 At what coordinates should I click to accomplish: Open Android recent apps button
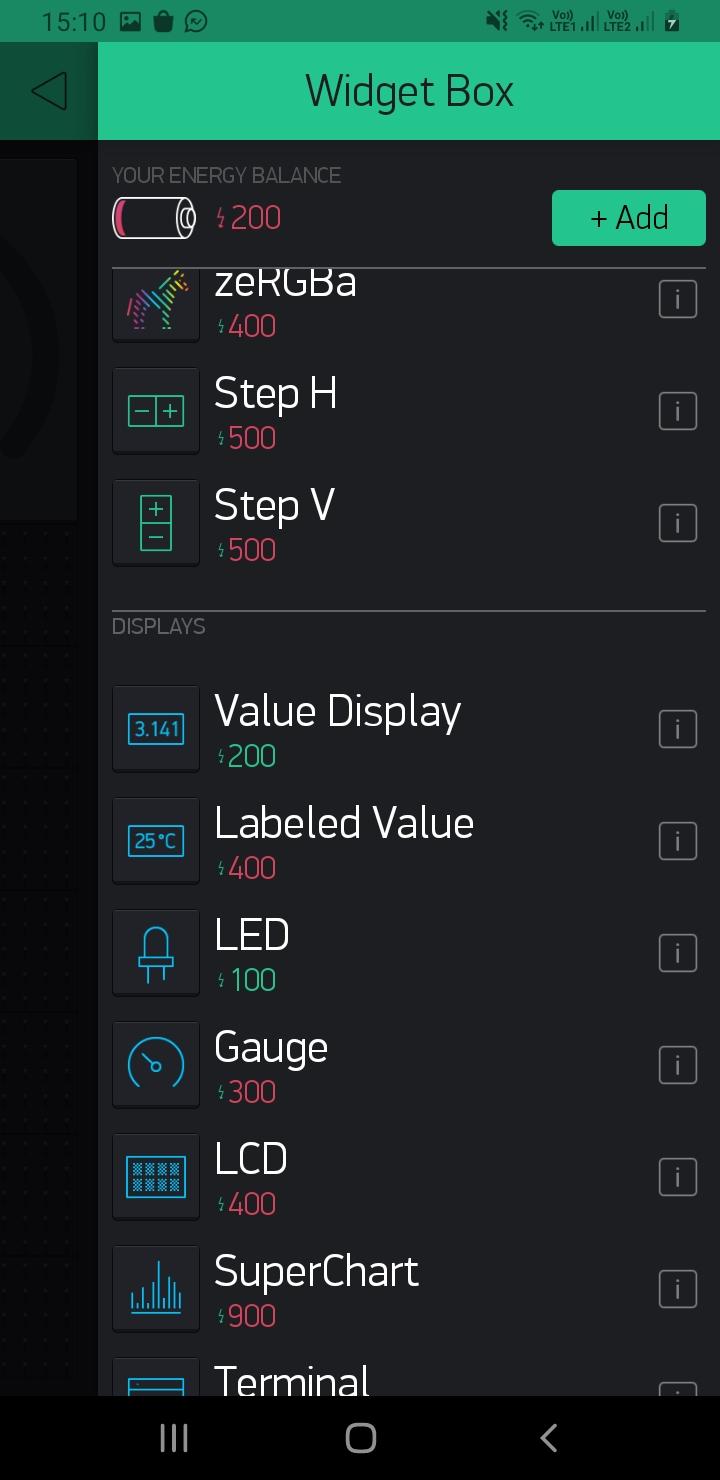174,1438
